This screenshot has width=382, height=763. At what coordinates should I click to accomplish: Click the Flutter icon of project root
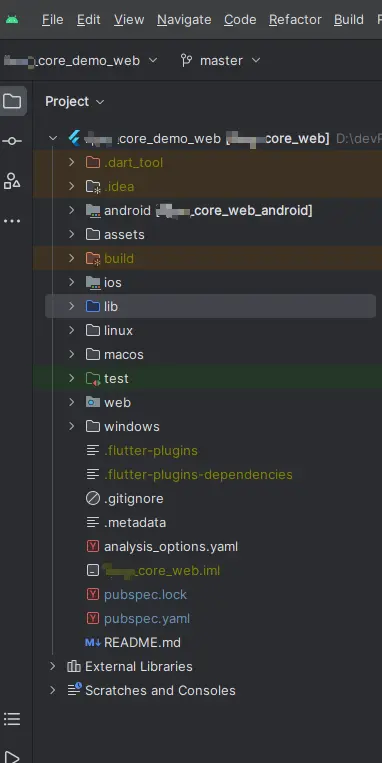pyautogui.click(x=74, y=138)
